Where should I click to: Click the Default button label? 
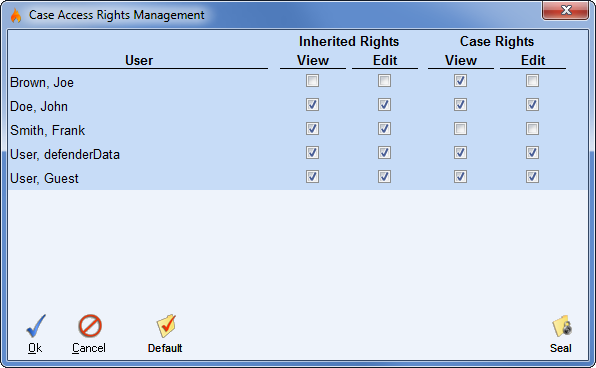[x=165, y=348]
